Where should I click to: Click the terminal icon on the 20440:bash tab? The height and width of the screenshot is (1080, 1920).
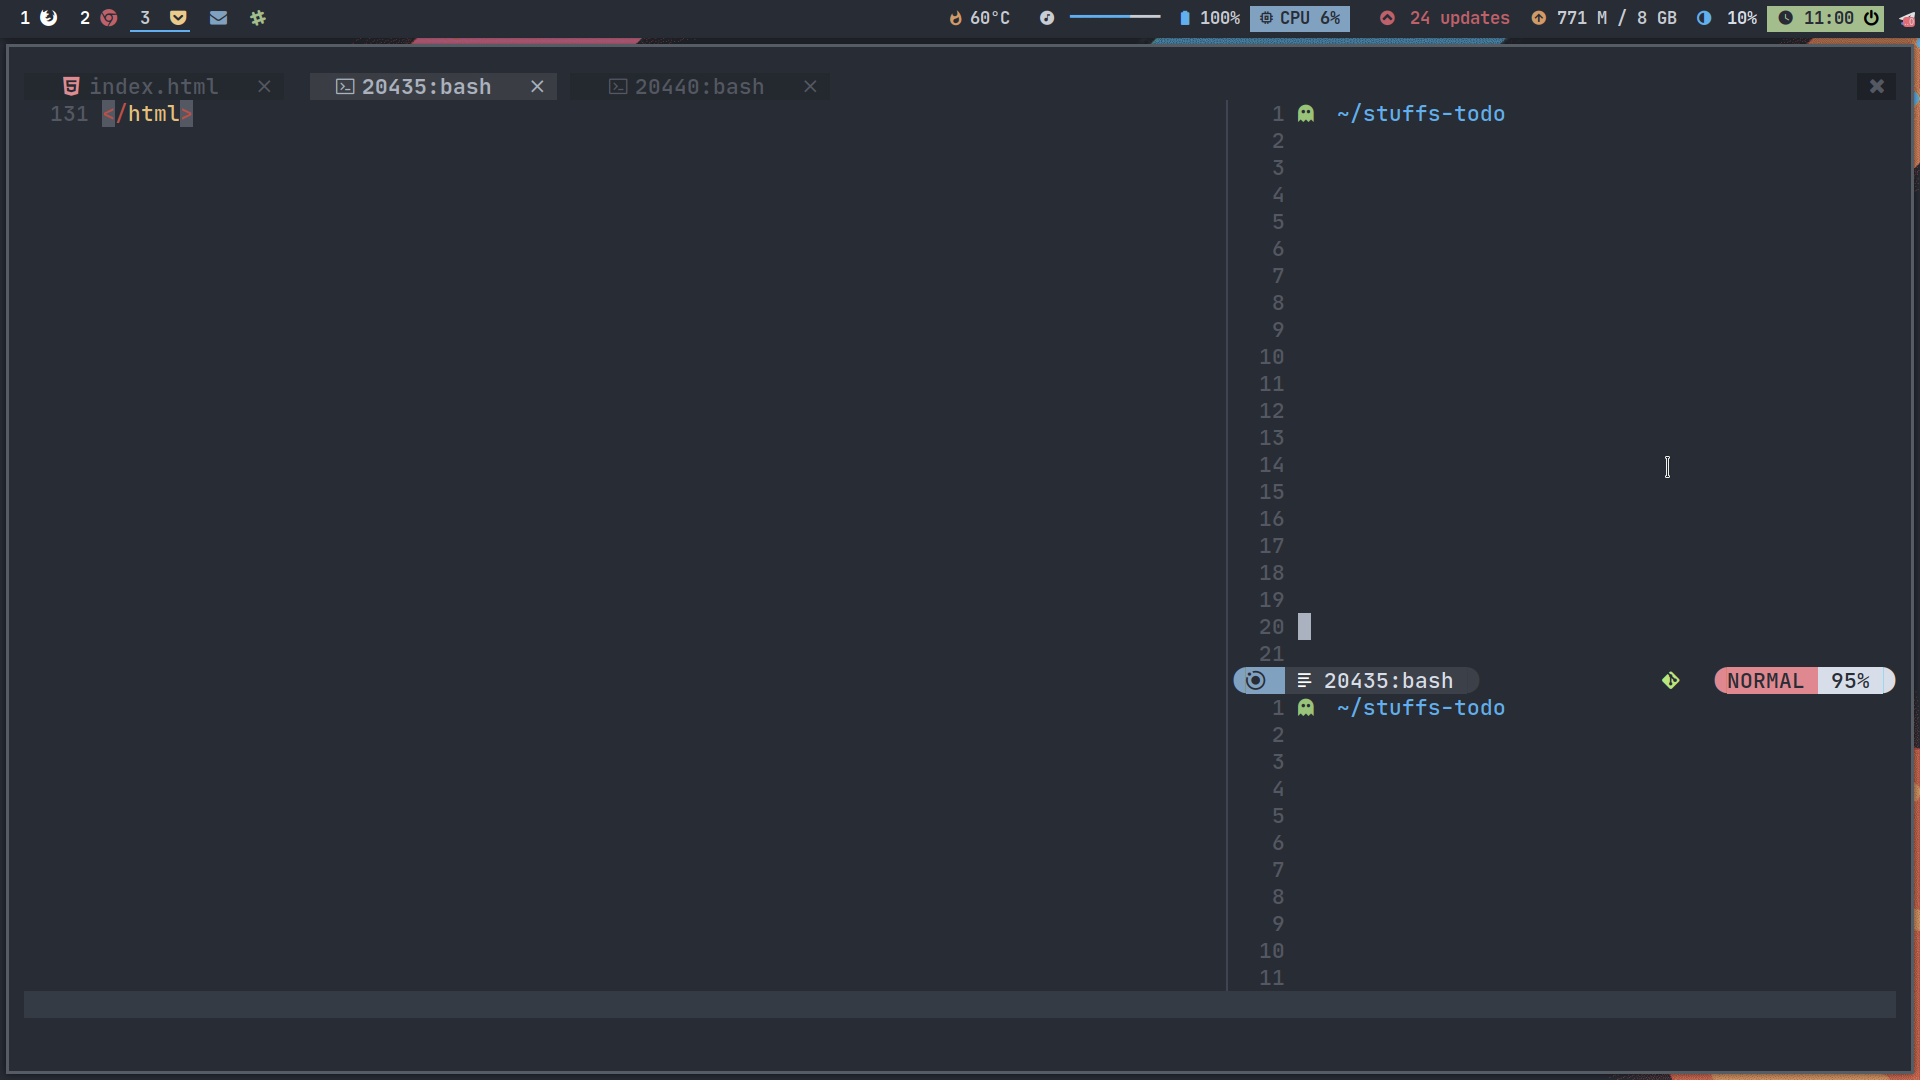point(619,86)
